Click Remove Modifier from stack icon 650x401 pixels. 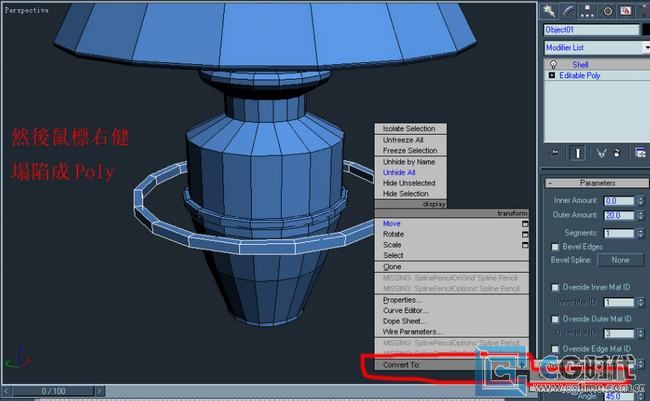[x=617, y=153]
